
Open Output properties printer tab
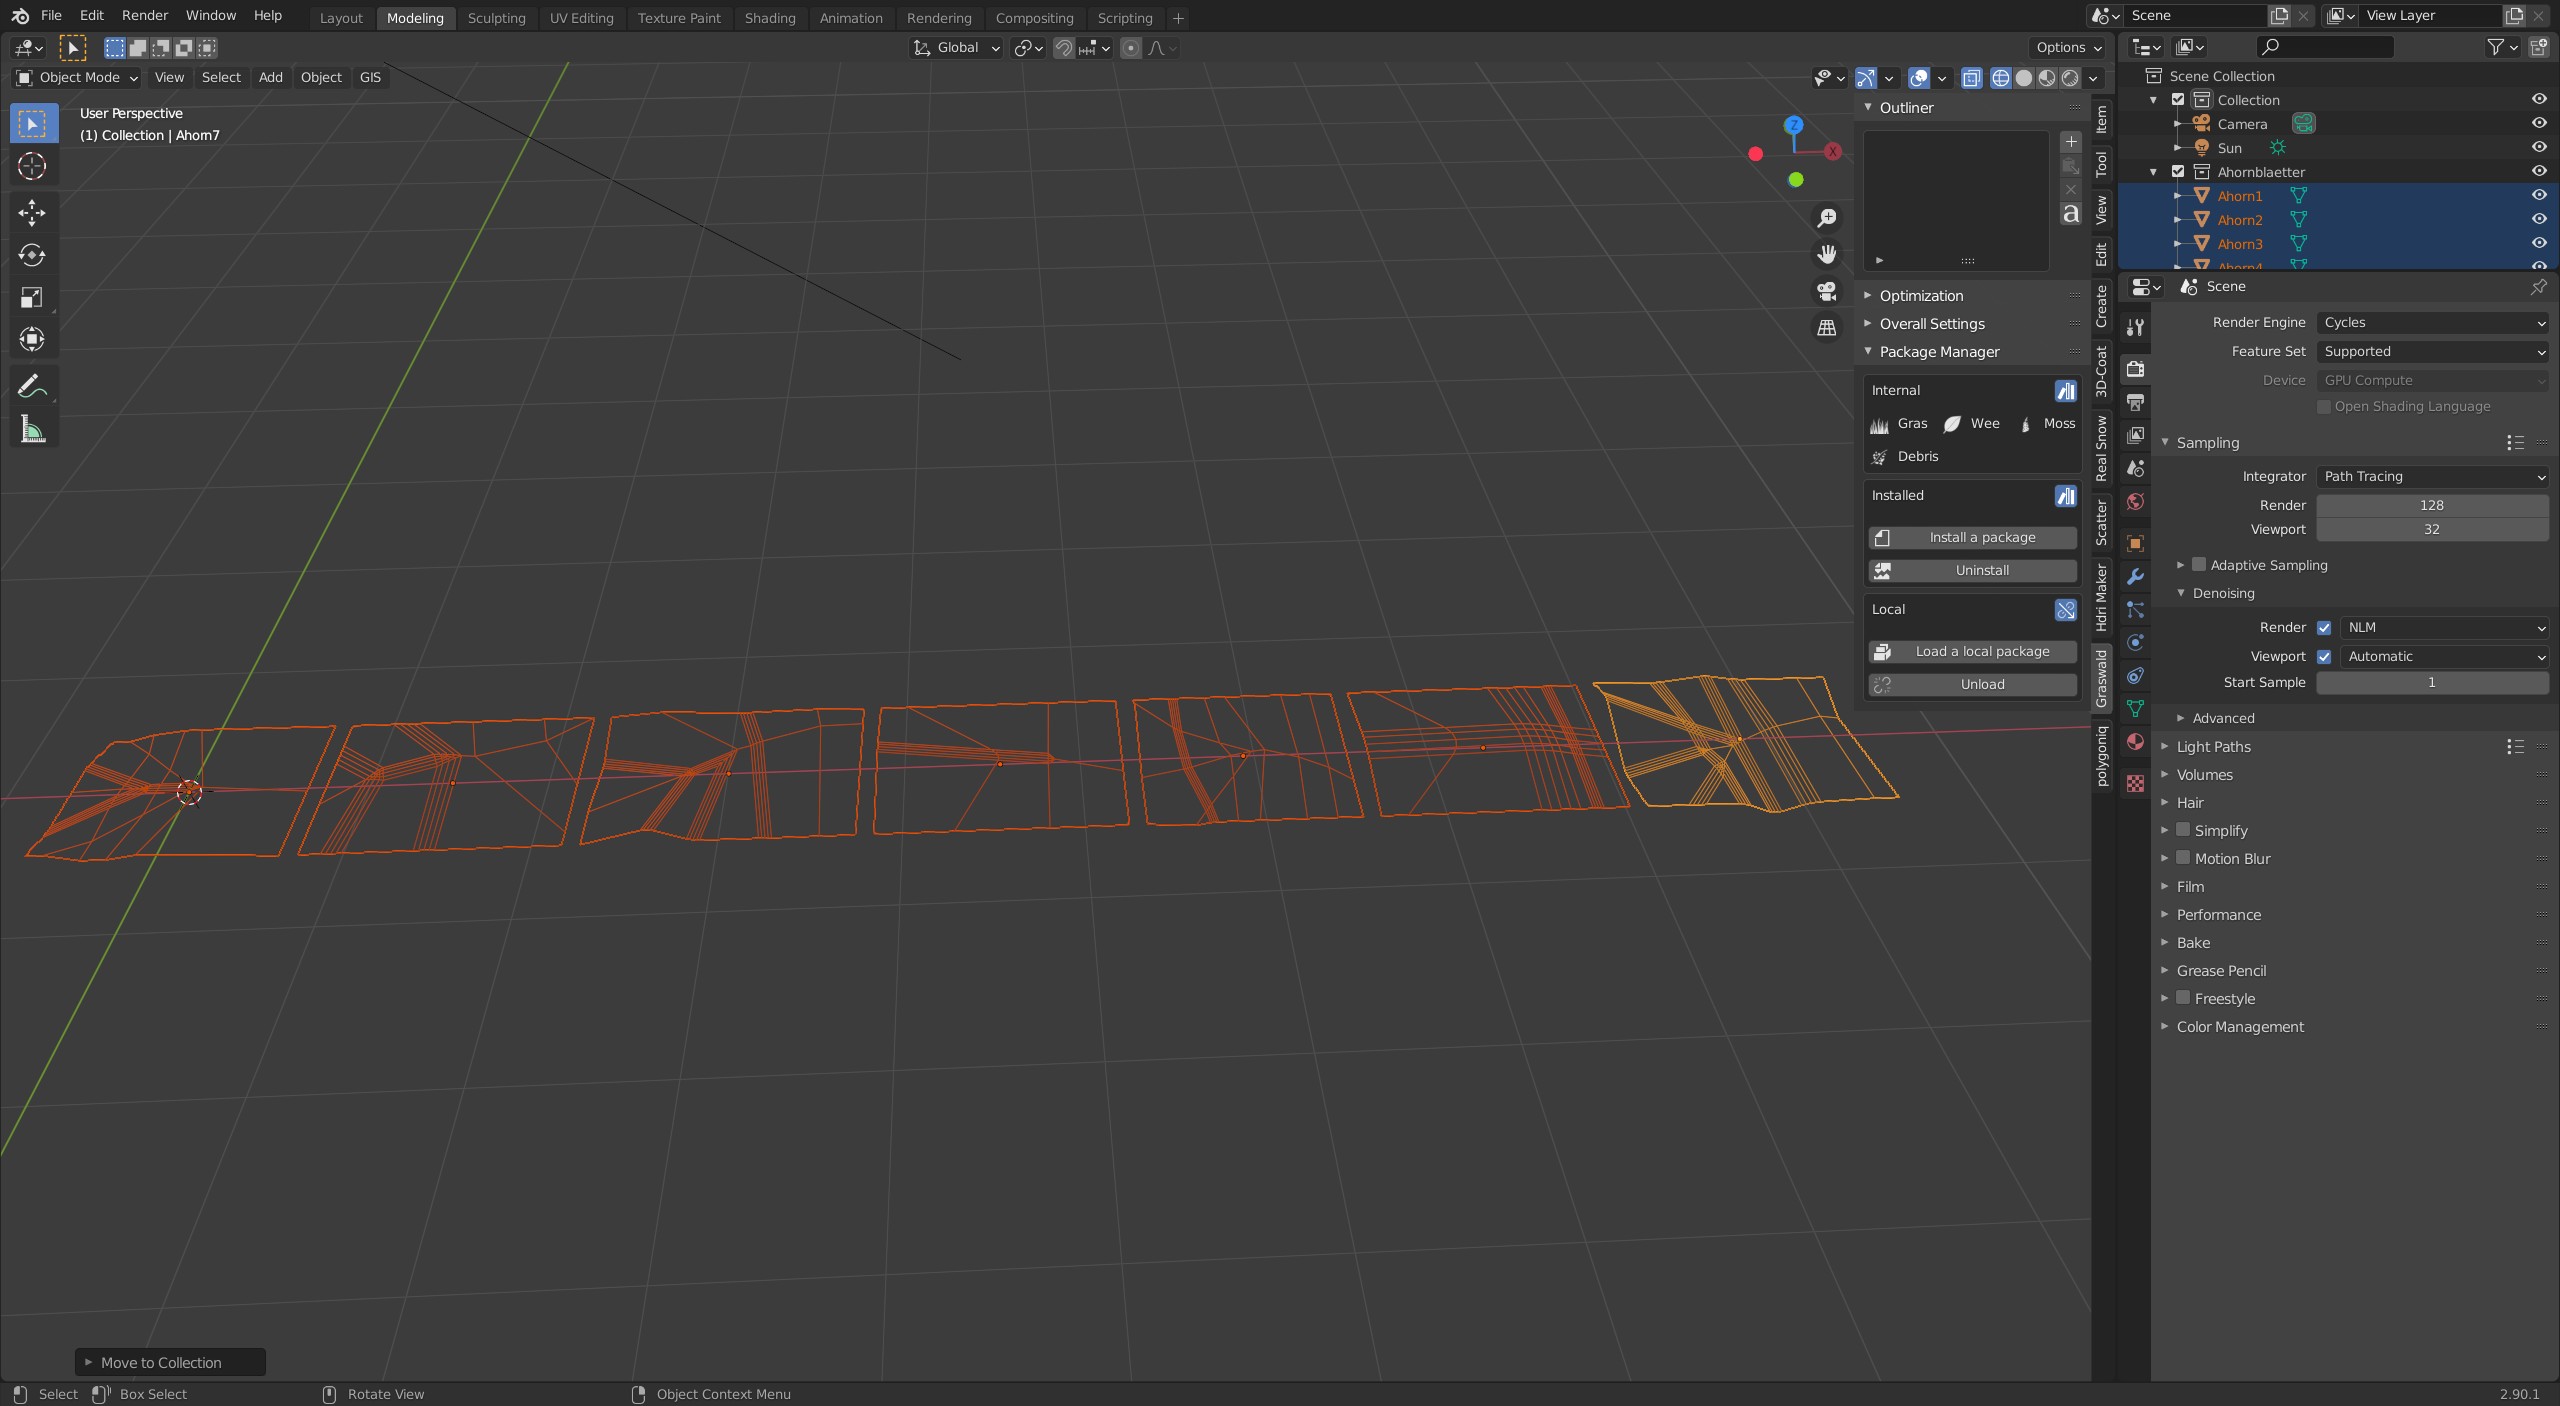click(2135, 402)
